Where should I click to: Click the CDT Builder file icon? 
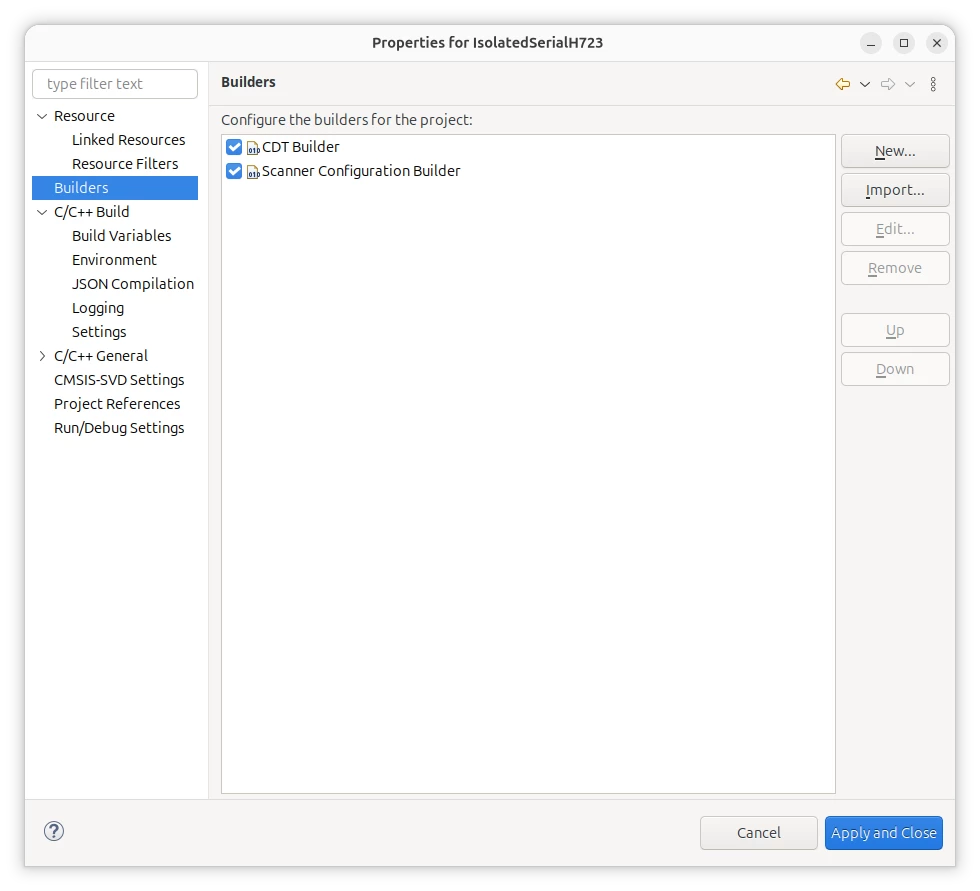253,147
